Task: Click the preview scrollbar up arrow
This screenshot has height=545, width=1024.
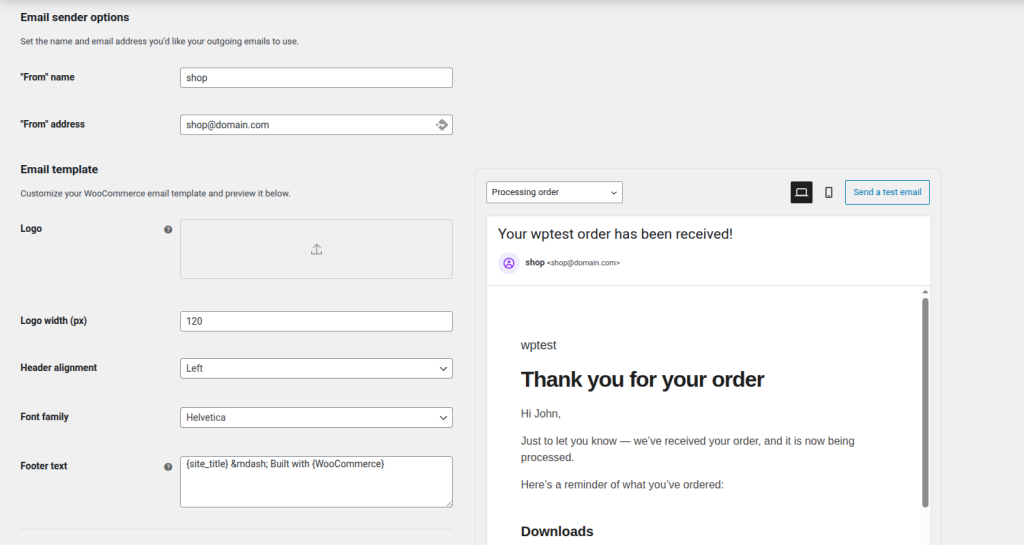Action: (925, 291)
